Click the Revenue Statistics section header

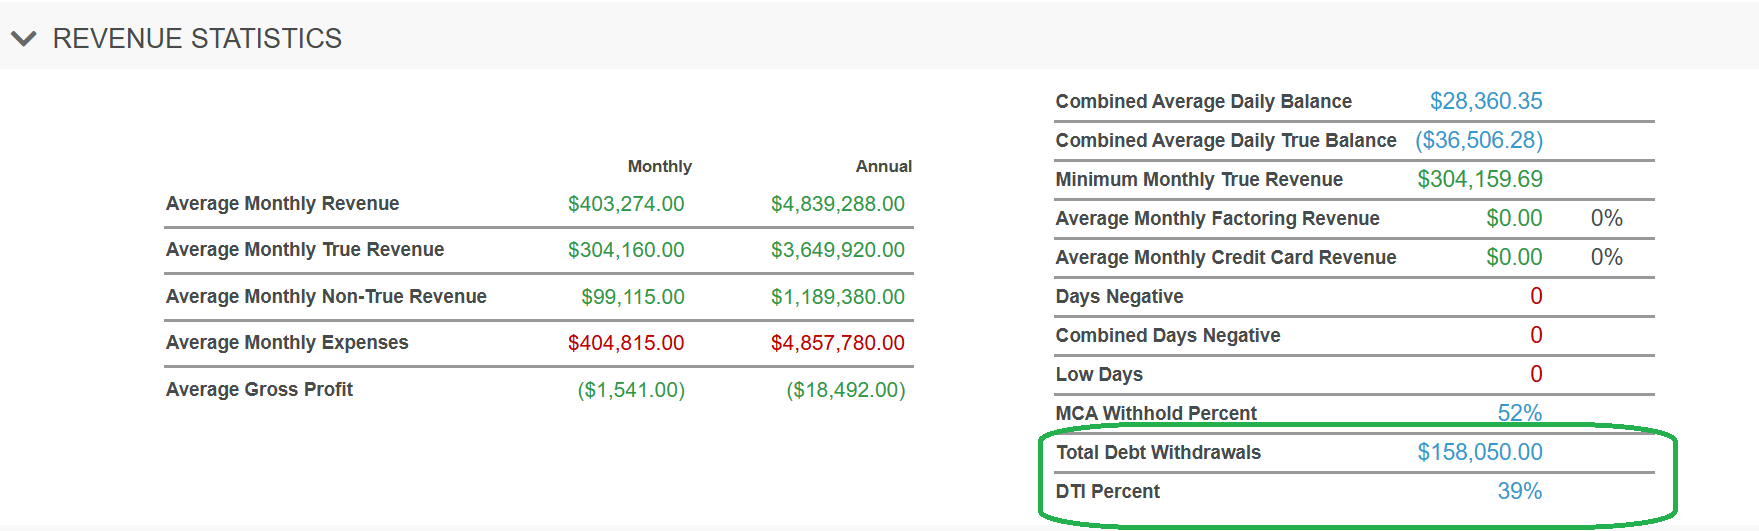coord(197,39)
